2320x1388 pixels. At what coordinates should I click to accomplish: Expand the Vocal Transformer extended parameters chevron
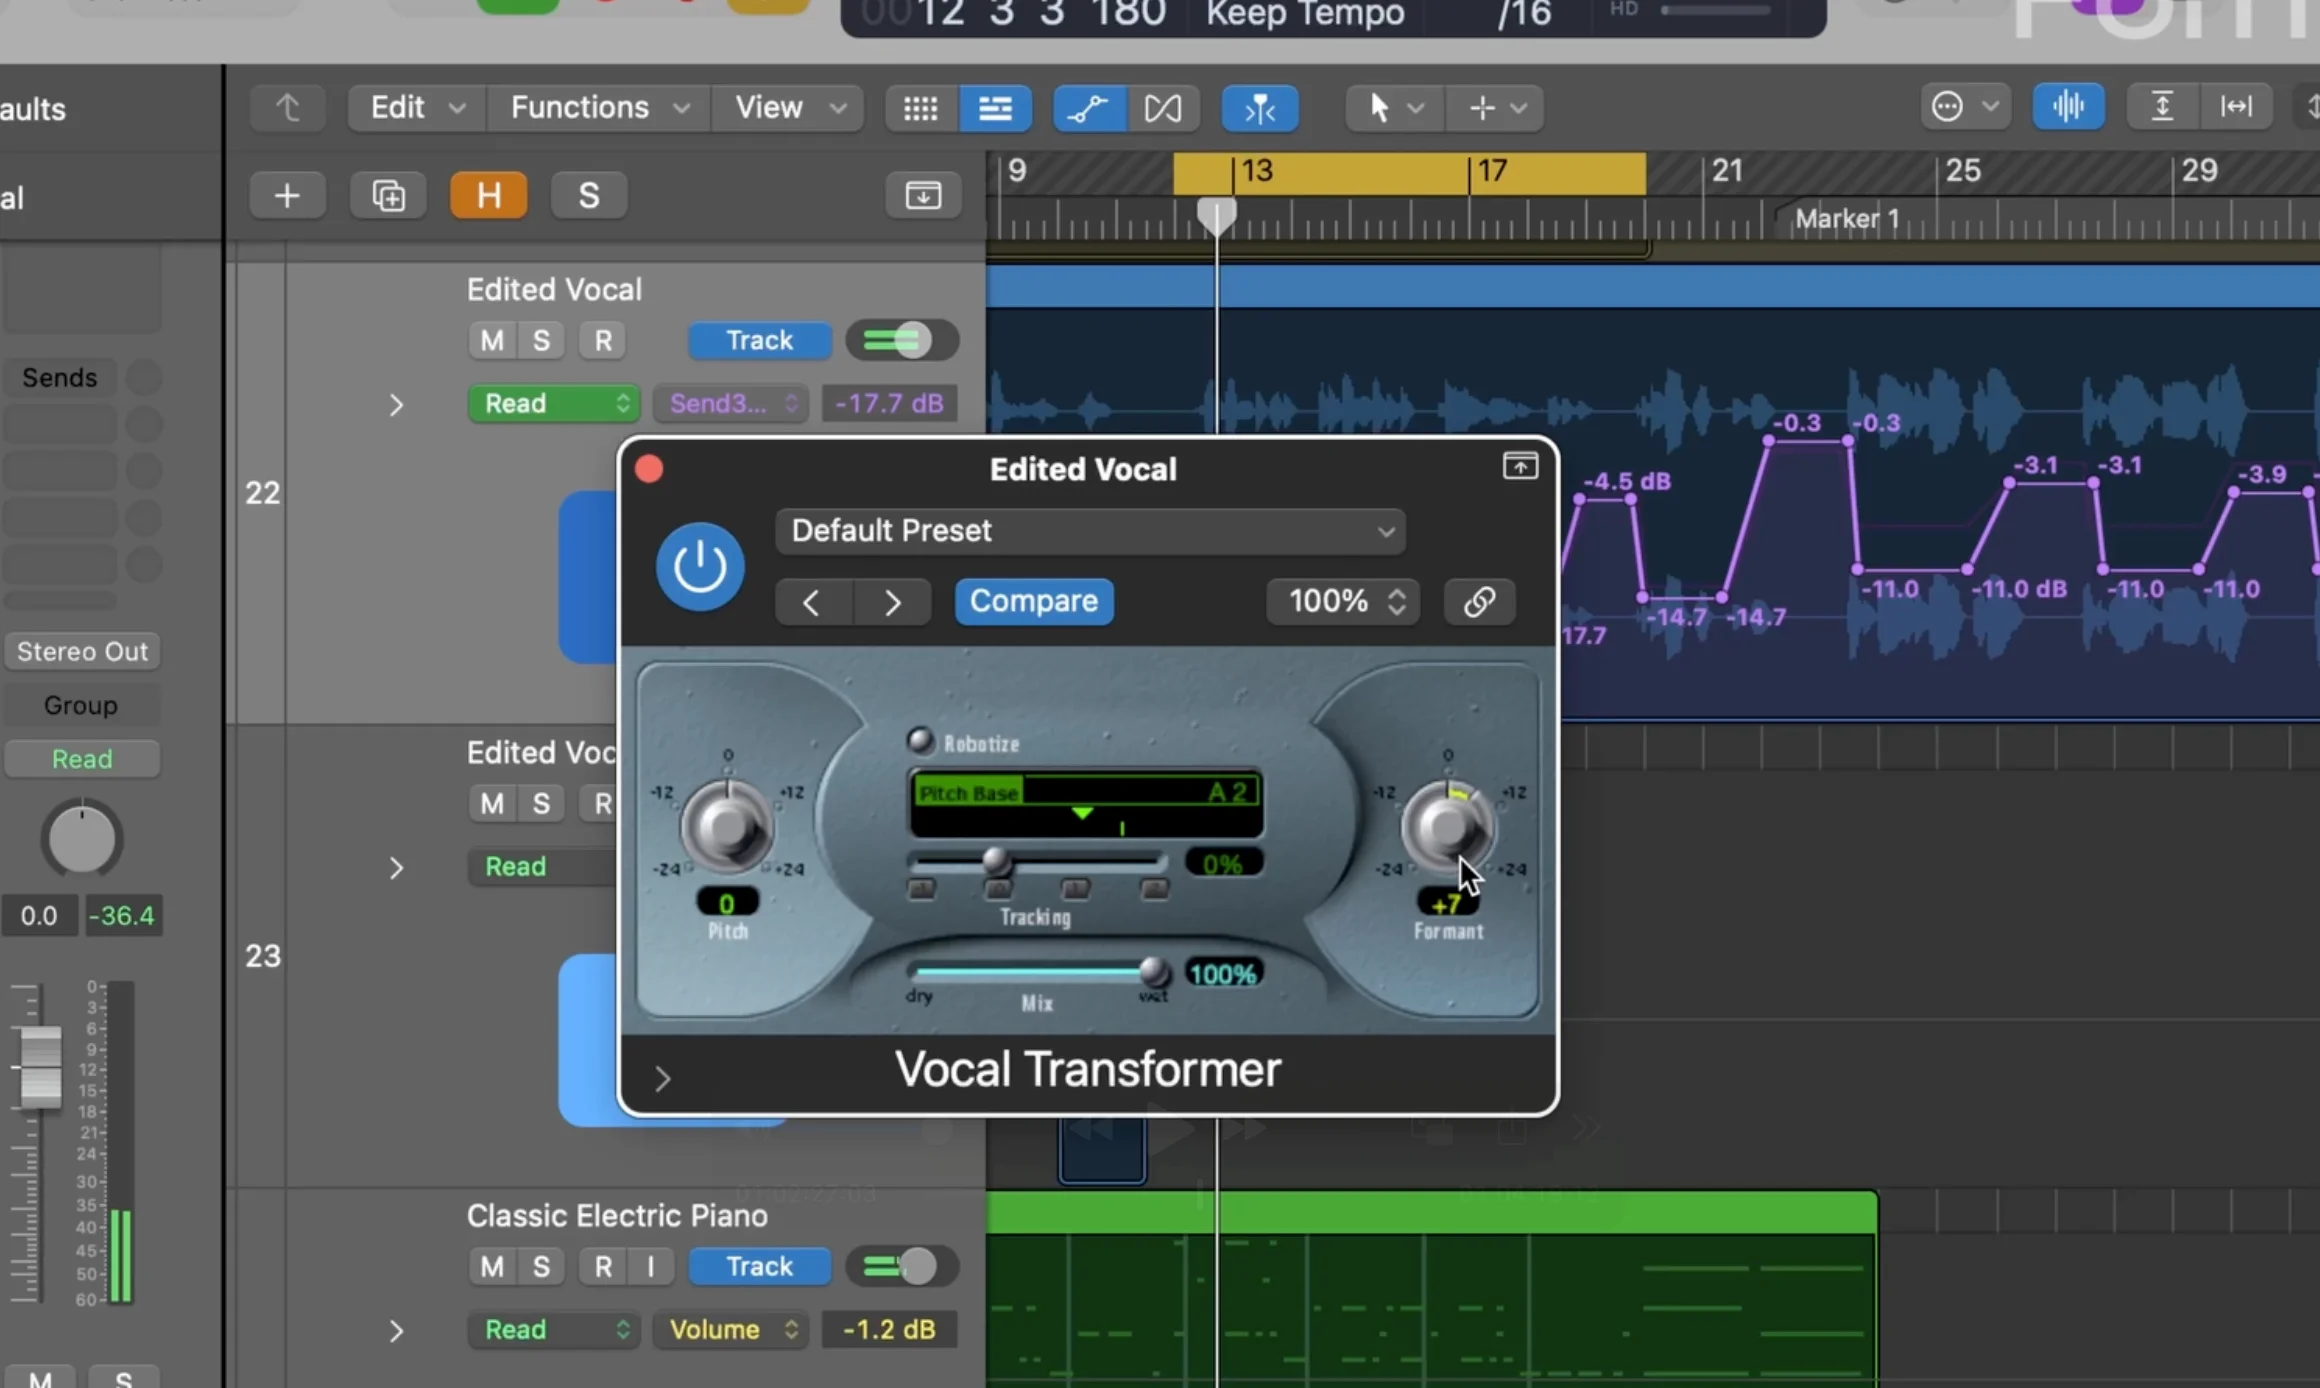point(662,1078)
